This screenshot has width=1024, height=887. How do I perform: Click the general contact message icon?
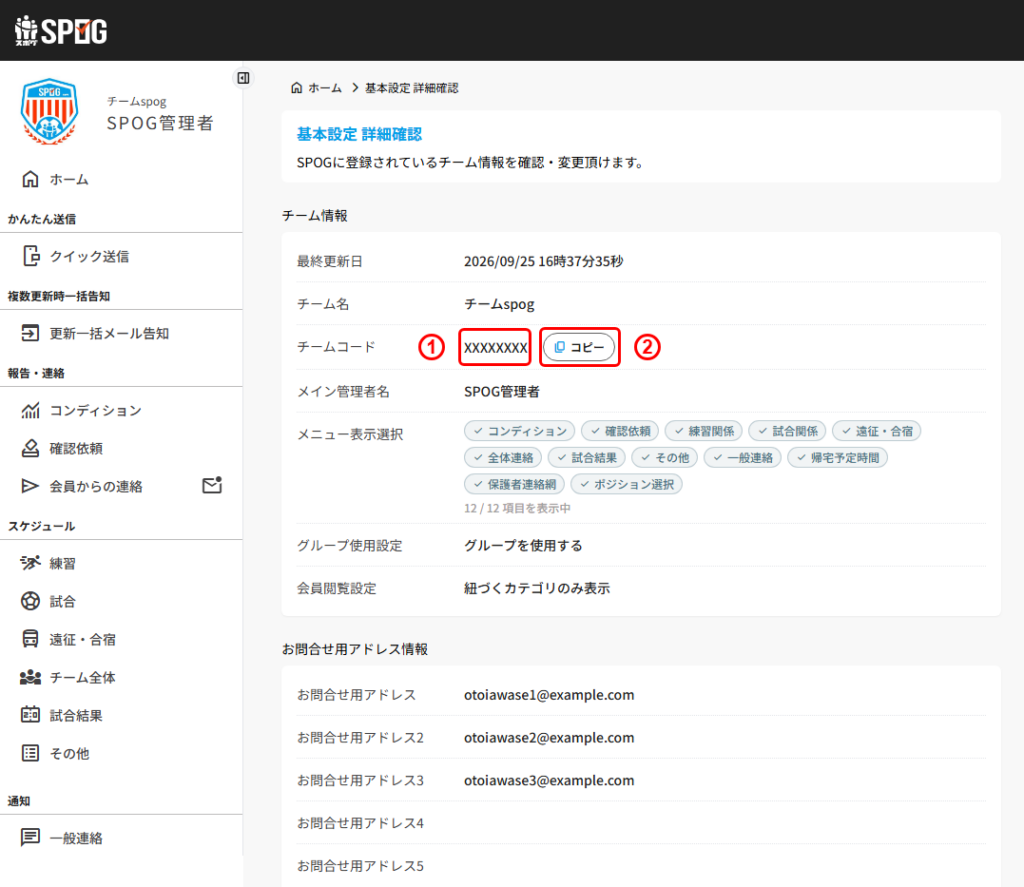coord(30,837)
